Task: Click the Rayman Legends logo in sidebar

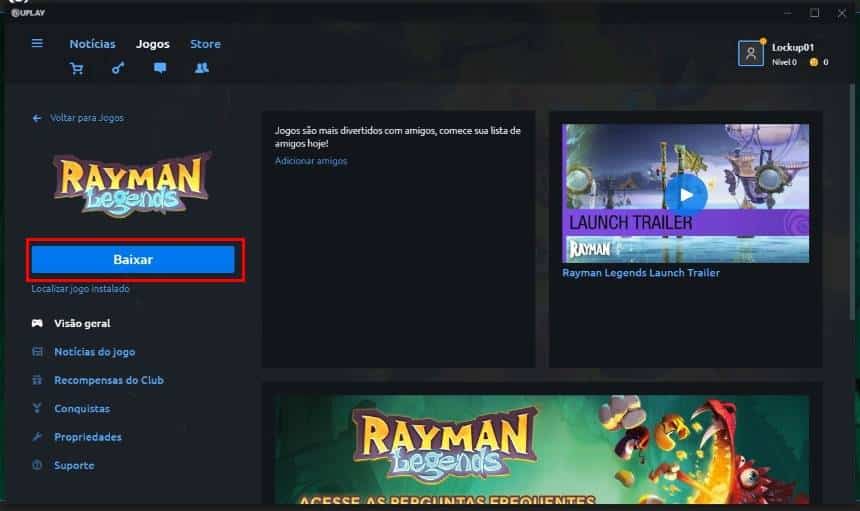Action: 132,184
